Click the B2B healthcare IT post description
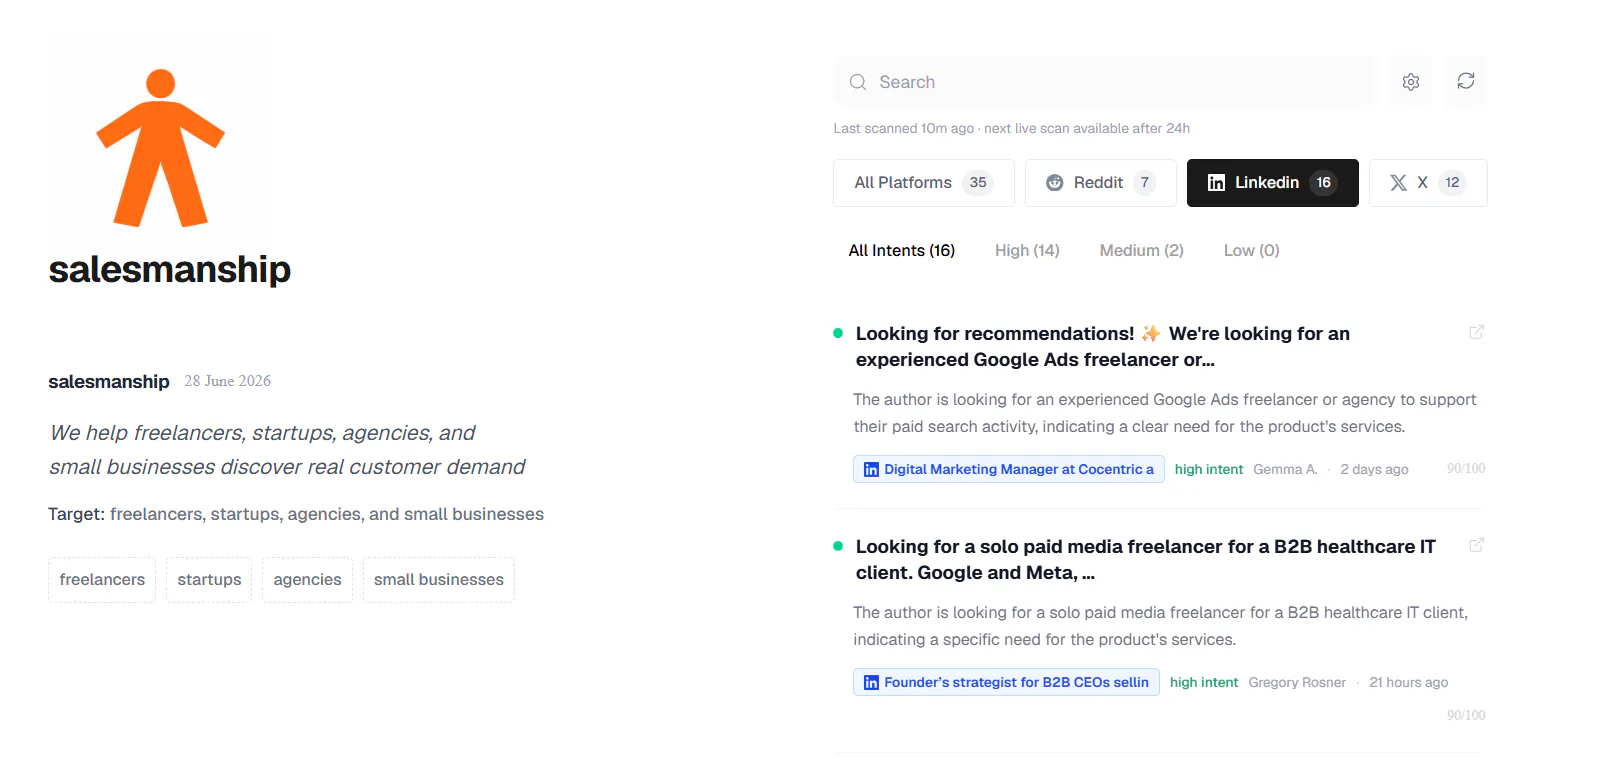 [1160, 626]
